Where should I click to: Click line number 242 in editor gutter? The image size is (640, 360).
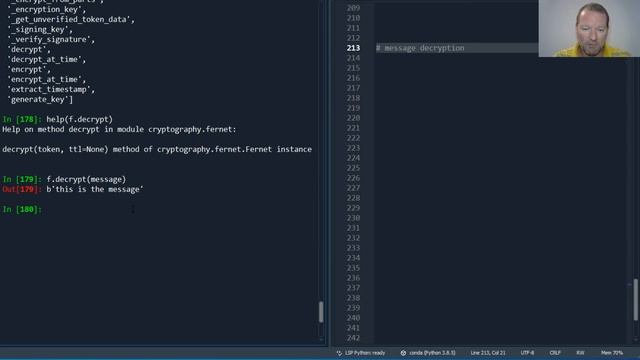pyautogui.click(x=353, y=338)
